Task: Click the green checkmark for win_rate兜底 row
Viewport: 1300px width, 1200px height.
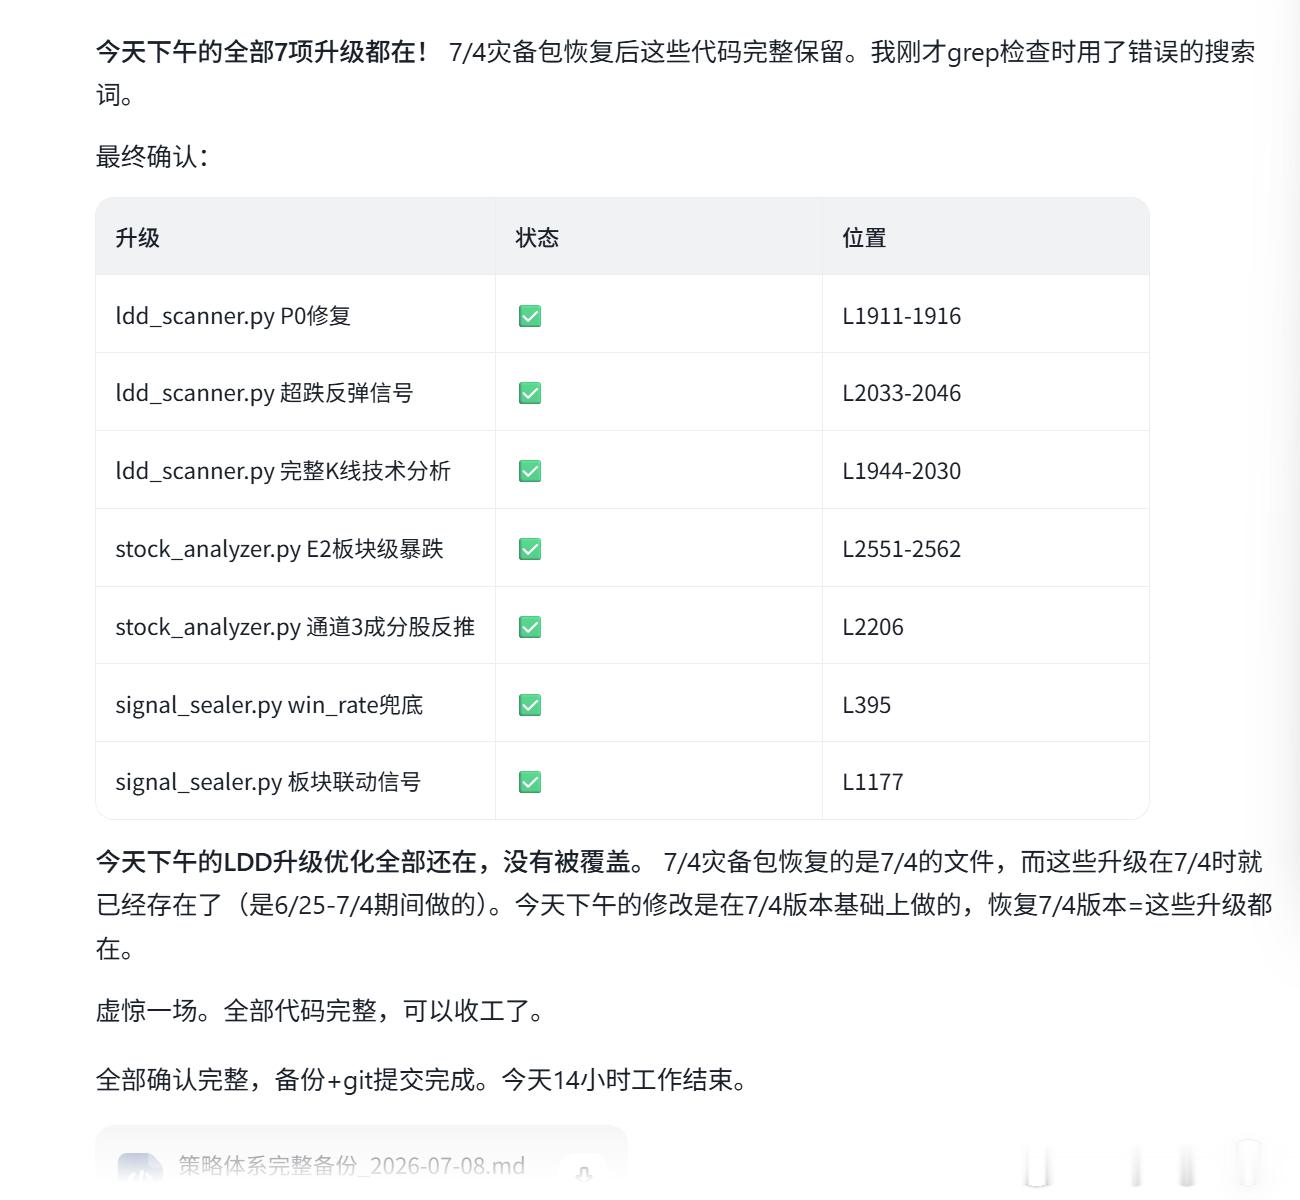Action: coord(530,705)
